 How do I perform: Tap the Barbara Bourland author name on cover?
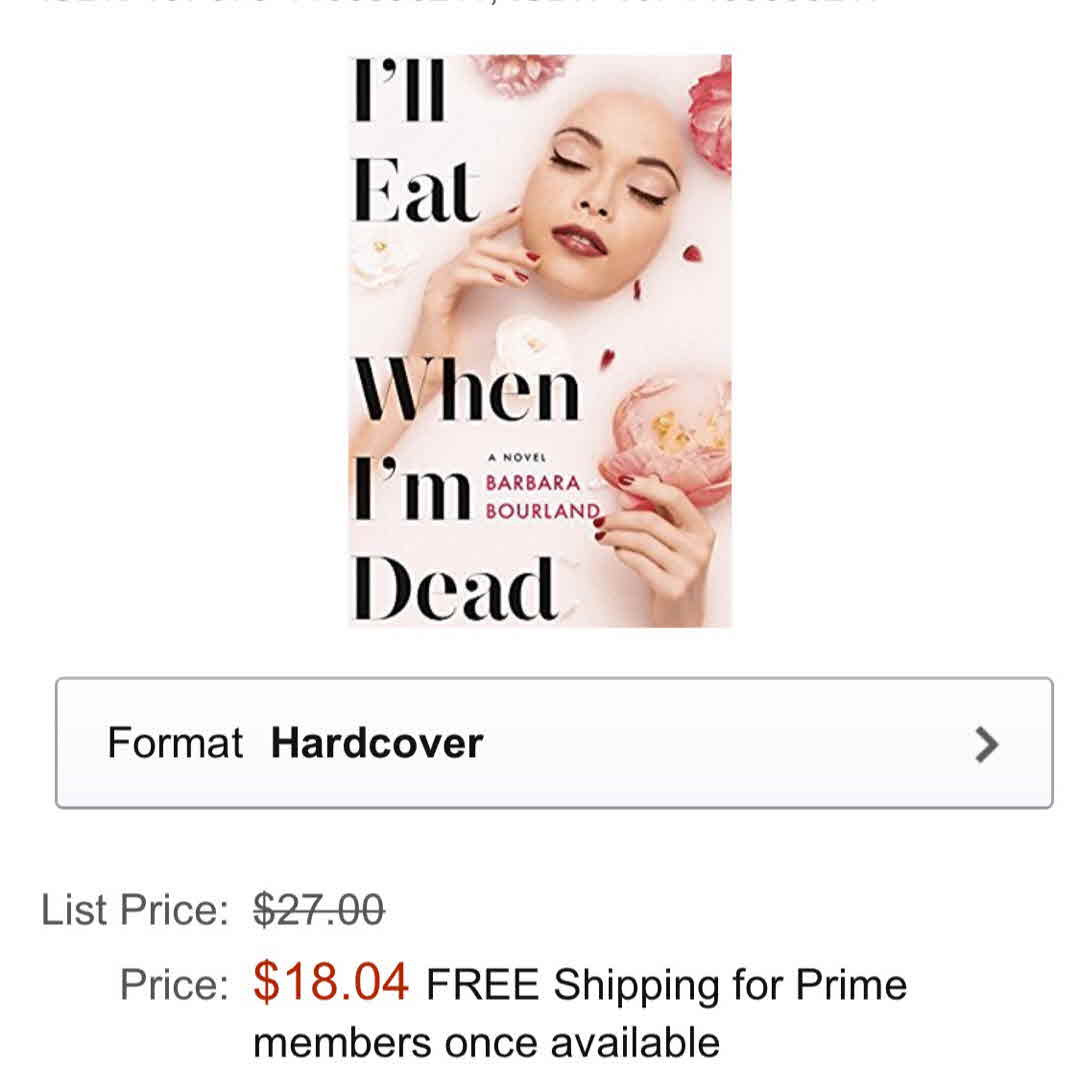pos(542,497)
